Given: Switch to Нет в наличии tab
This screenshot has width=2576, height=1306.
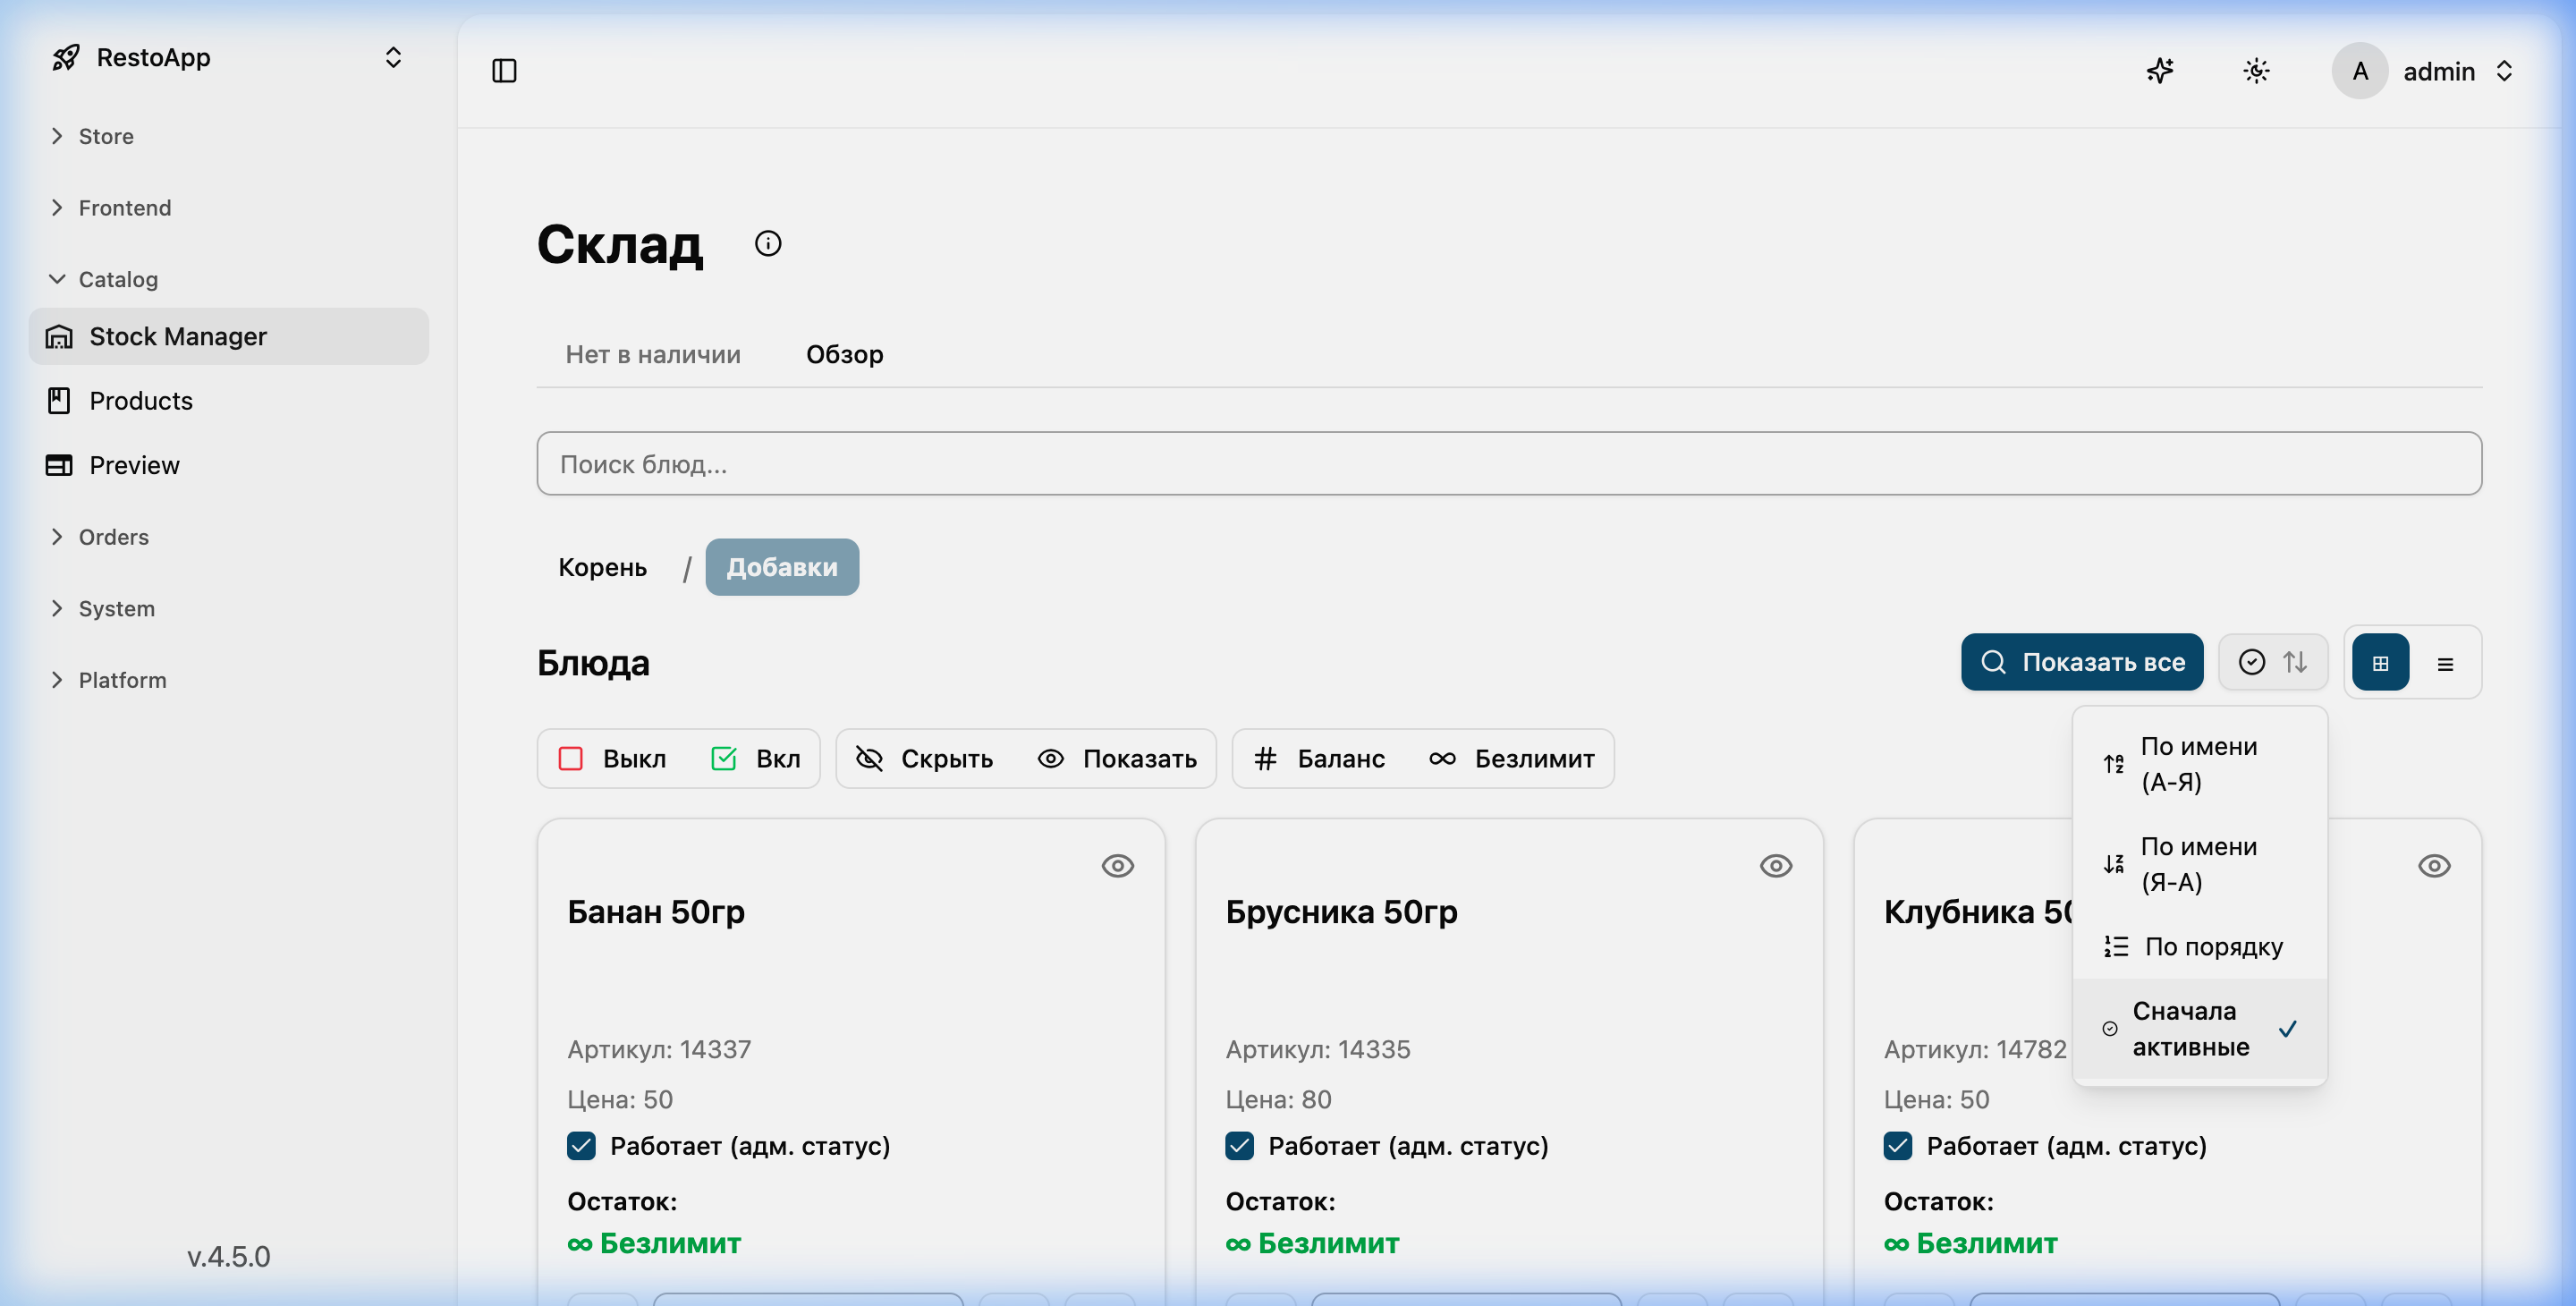Looking at the screenshot, I should (653, 354).
